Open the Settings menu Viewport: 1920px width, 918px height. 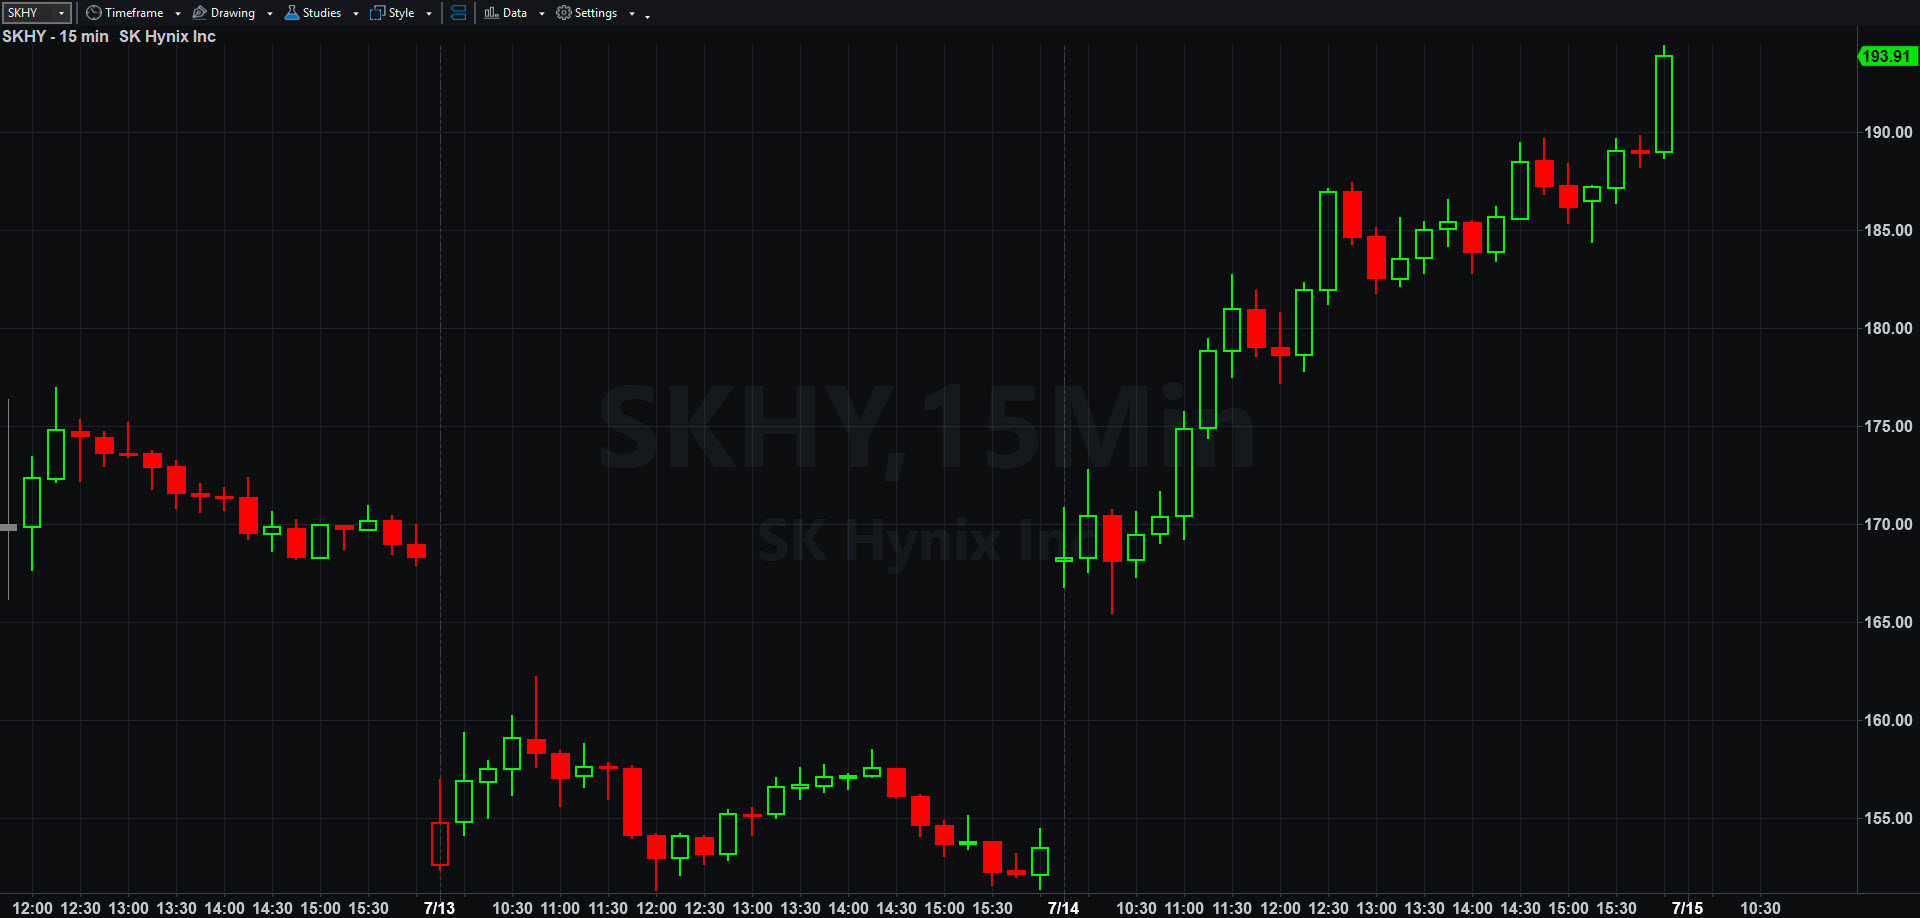click(596, 13)
